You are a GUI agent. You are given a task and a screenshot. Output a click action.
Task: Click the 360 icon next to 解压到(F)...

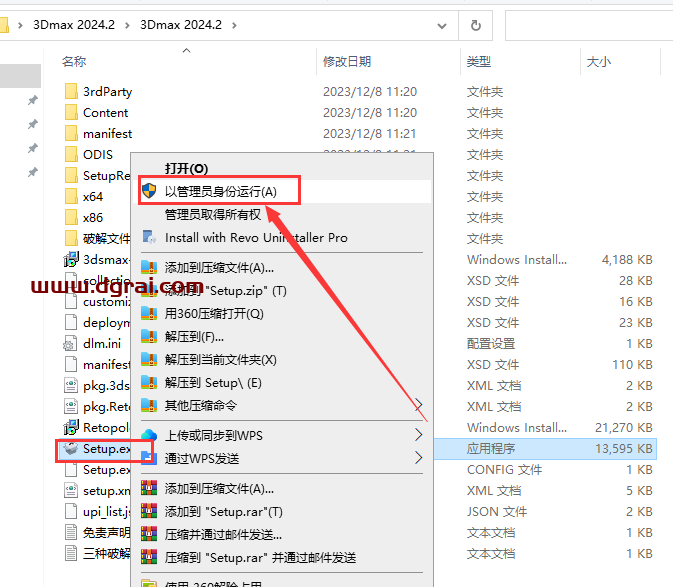149,337
